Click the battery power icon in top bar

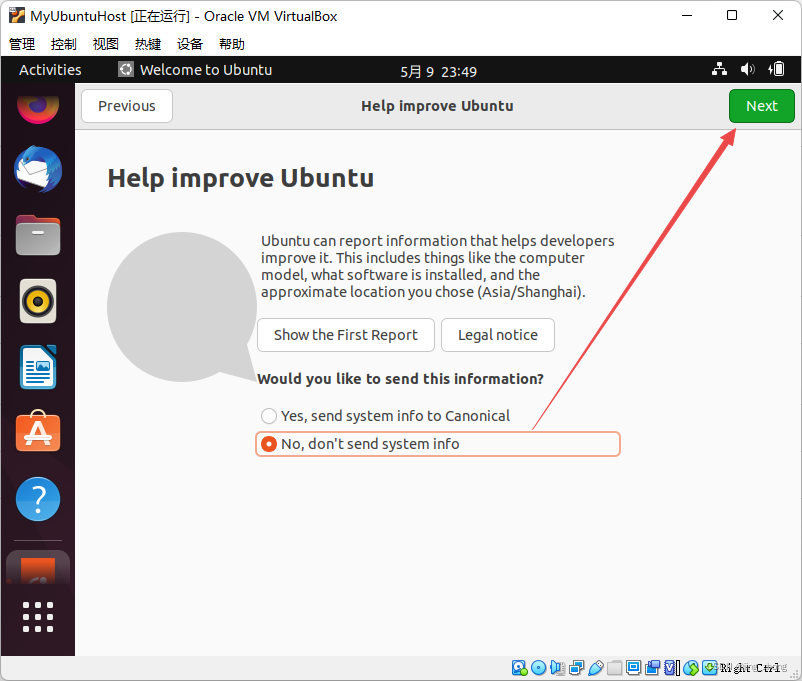(x=776, y=69)
